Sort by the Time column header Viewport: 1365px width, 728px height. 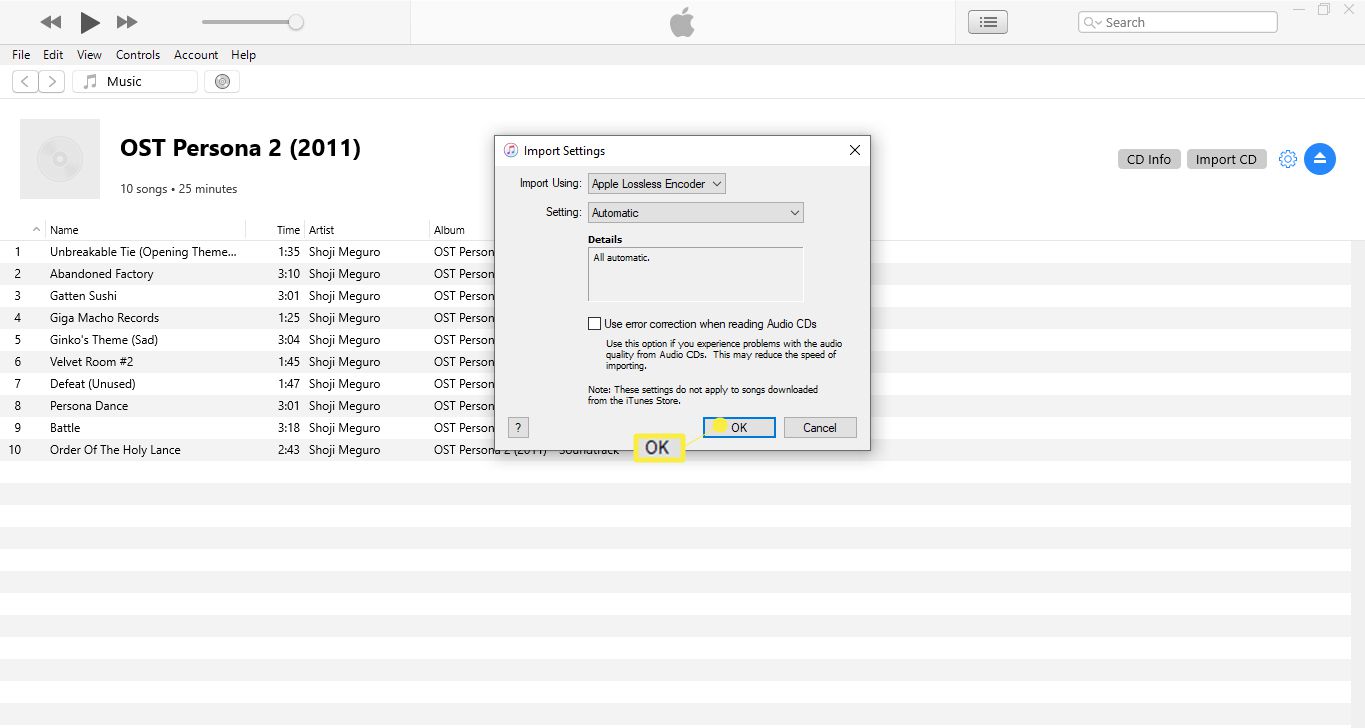pos(288,230)
